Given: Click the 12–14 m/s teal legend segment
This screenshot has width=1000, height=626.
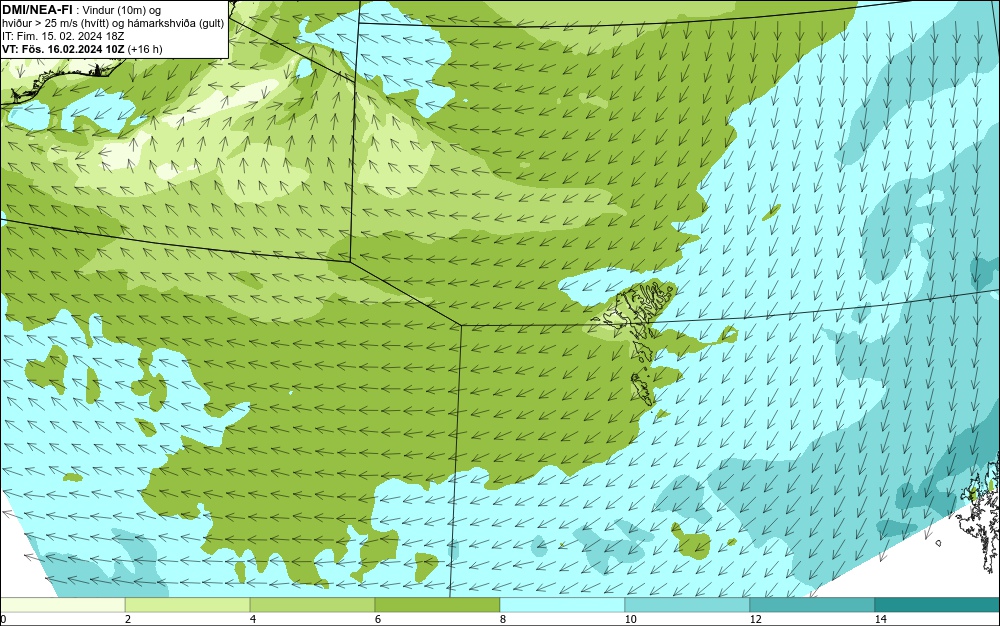Looking at the screenshot, I should (812, 605).
